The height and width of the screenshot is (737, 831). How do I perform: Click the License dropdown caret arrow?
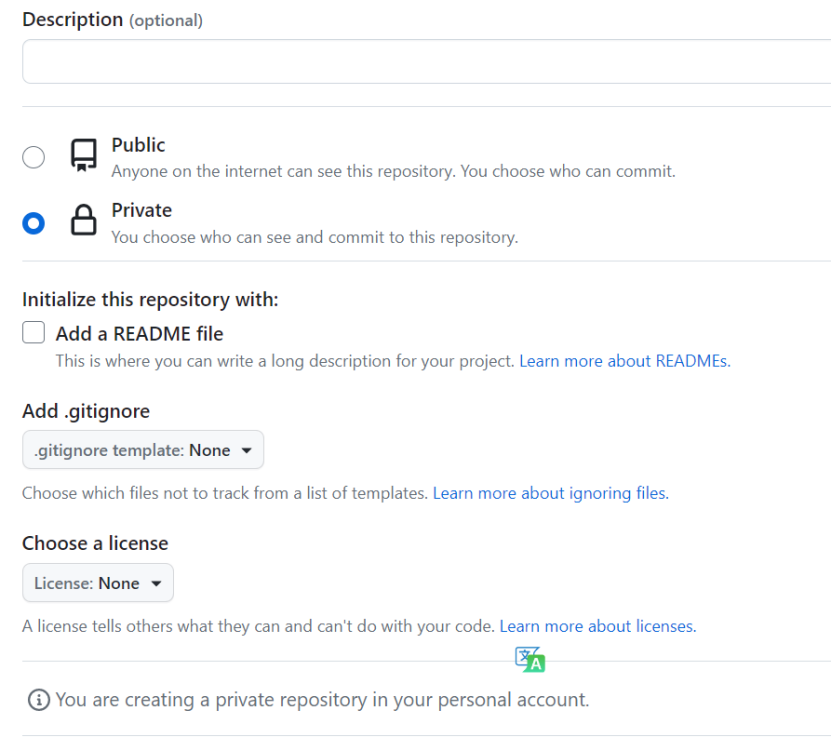click(156, 583)
